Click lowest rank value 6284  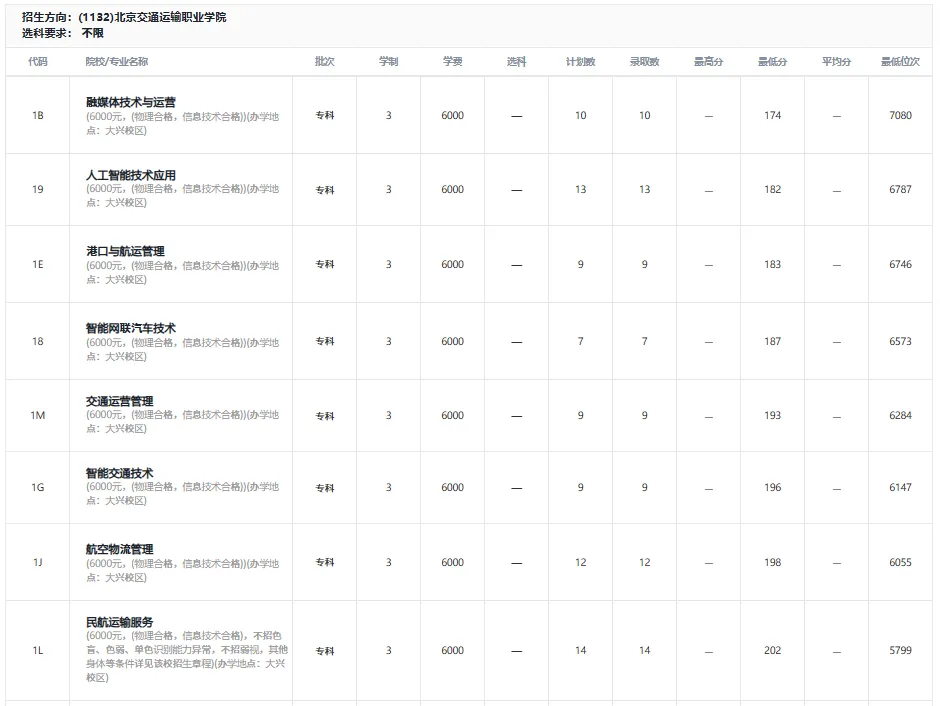point(900,415)
